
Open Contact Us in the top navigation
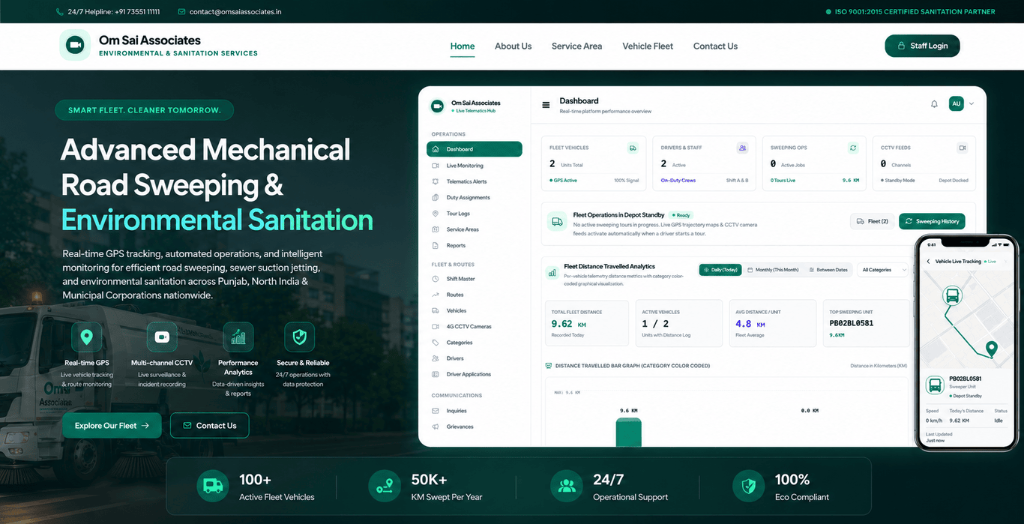[715, 46]
